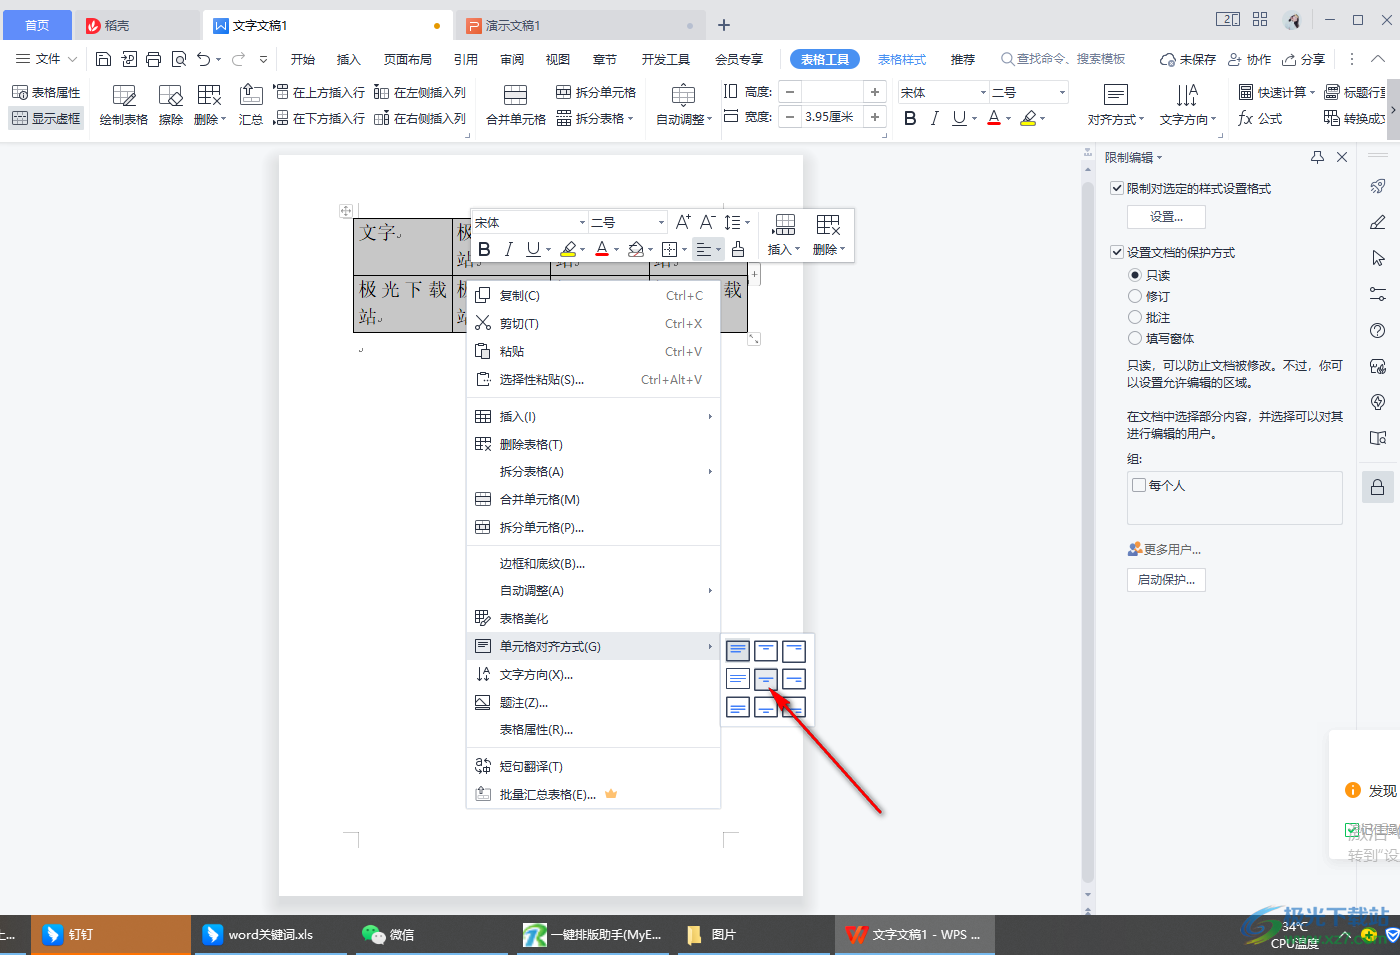1400x955 pixels.
Task: Choose 删除表格(T) from context menu
Action: pos(593,444)
